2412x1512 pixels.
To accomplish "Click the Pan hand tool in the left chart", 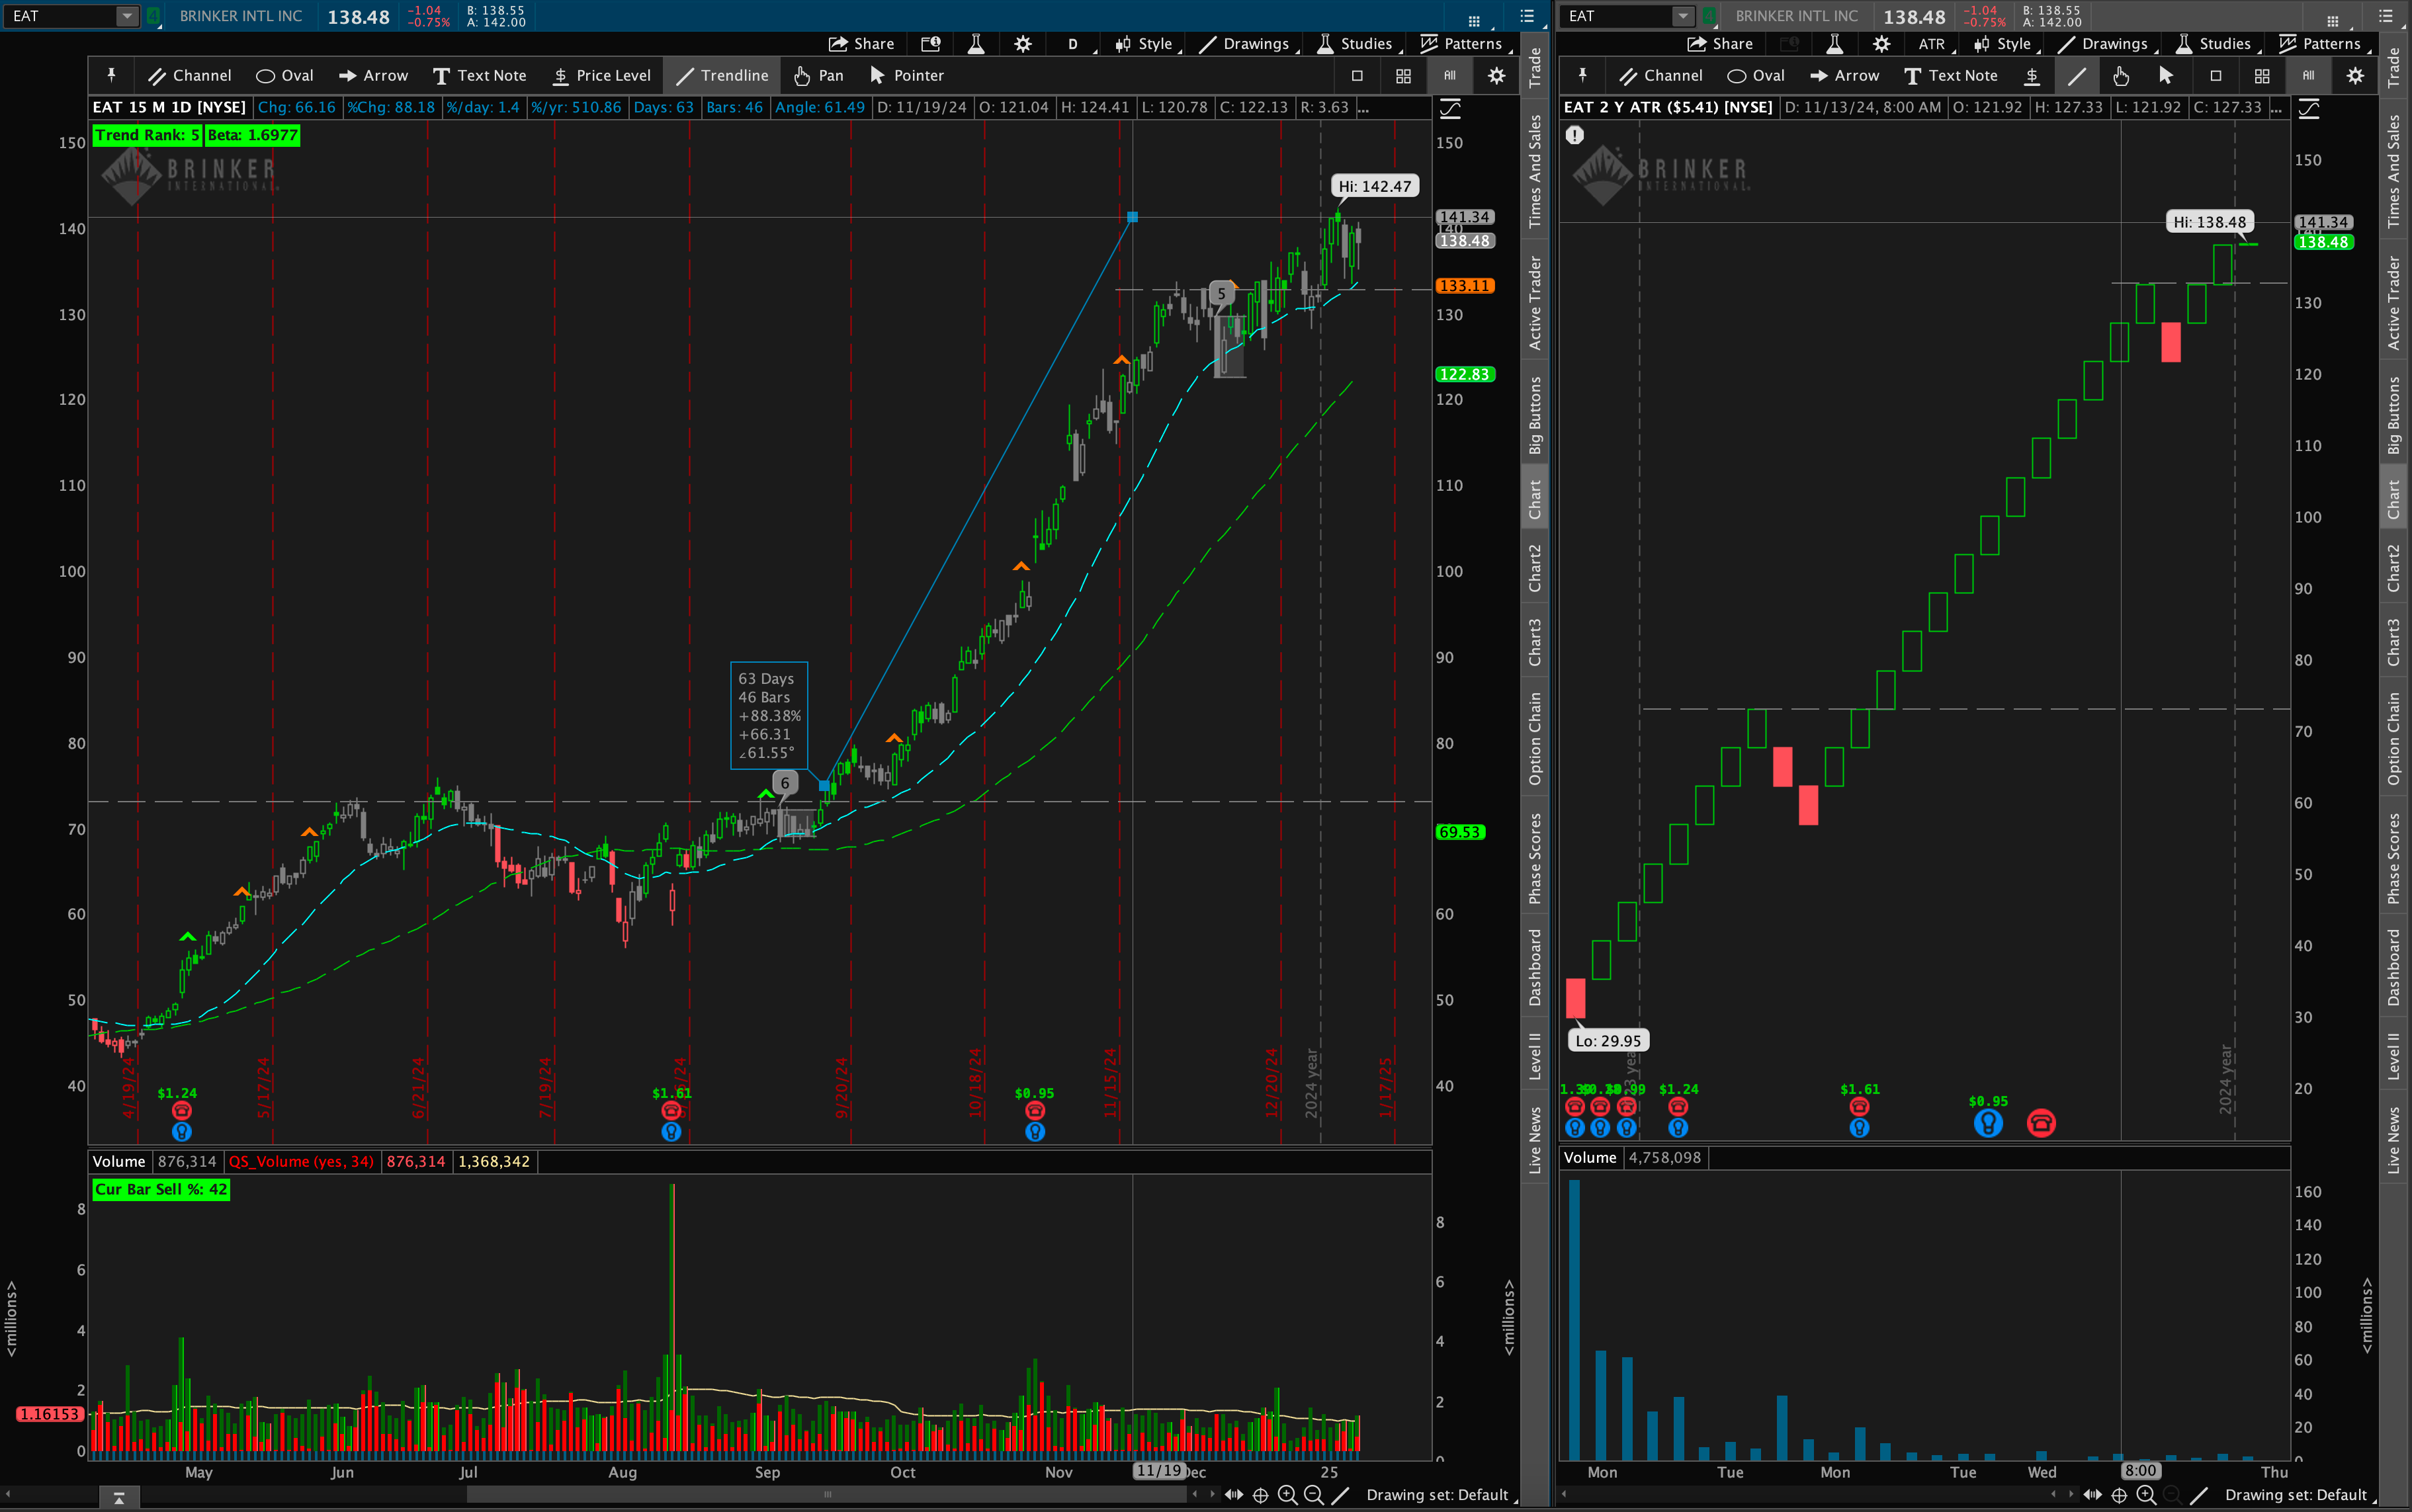I will (x=818, y=75).
